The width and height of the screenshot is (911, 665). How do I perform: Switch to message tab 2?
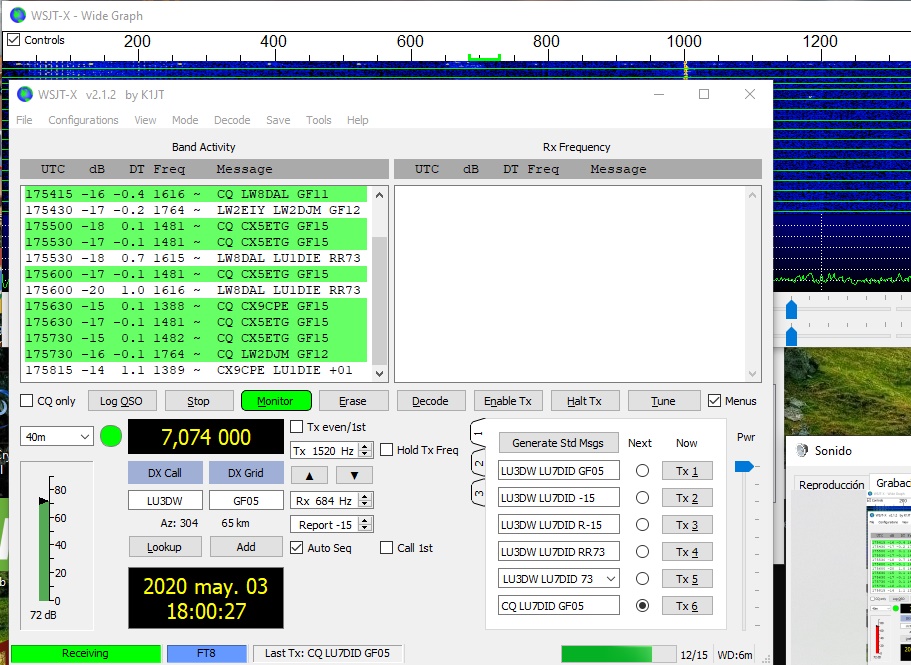click(478, 463)
